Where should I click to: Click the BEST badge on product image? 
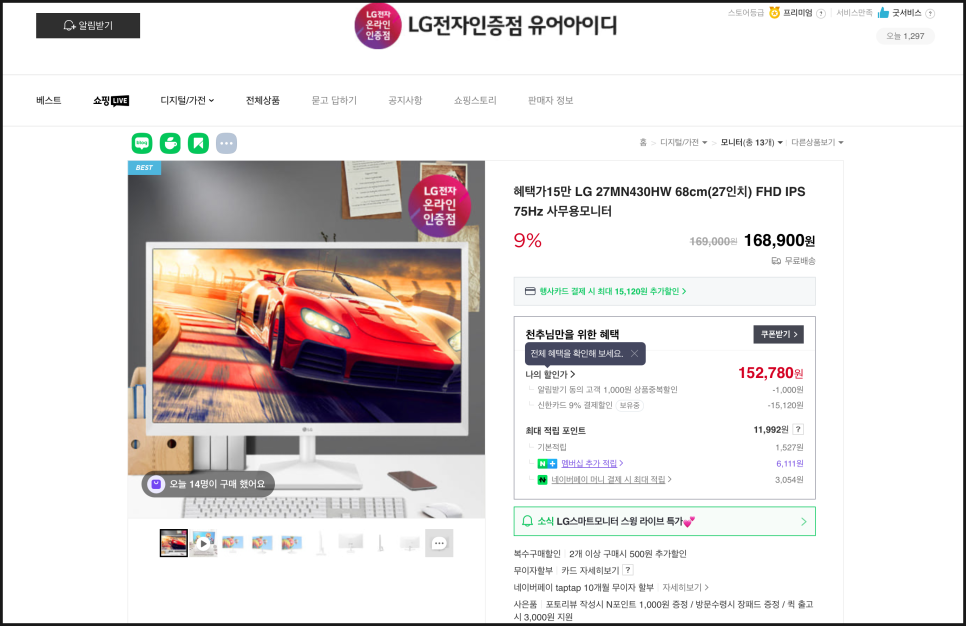point(144,168)
